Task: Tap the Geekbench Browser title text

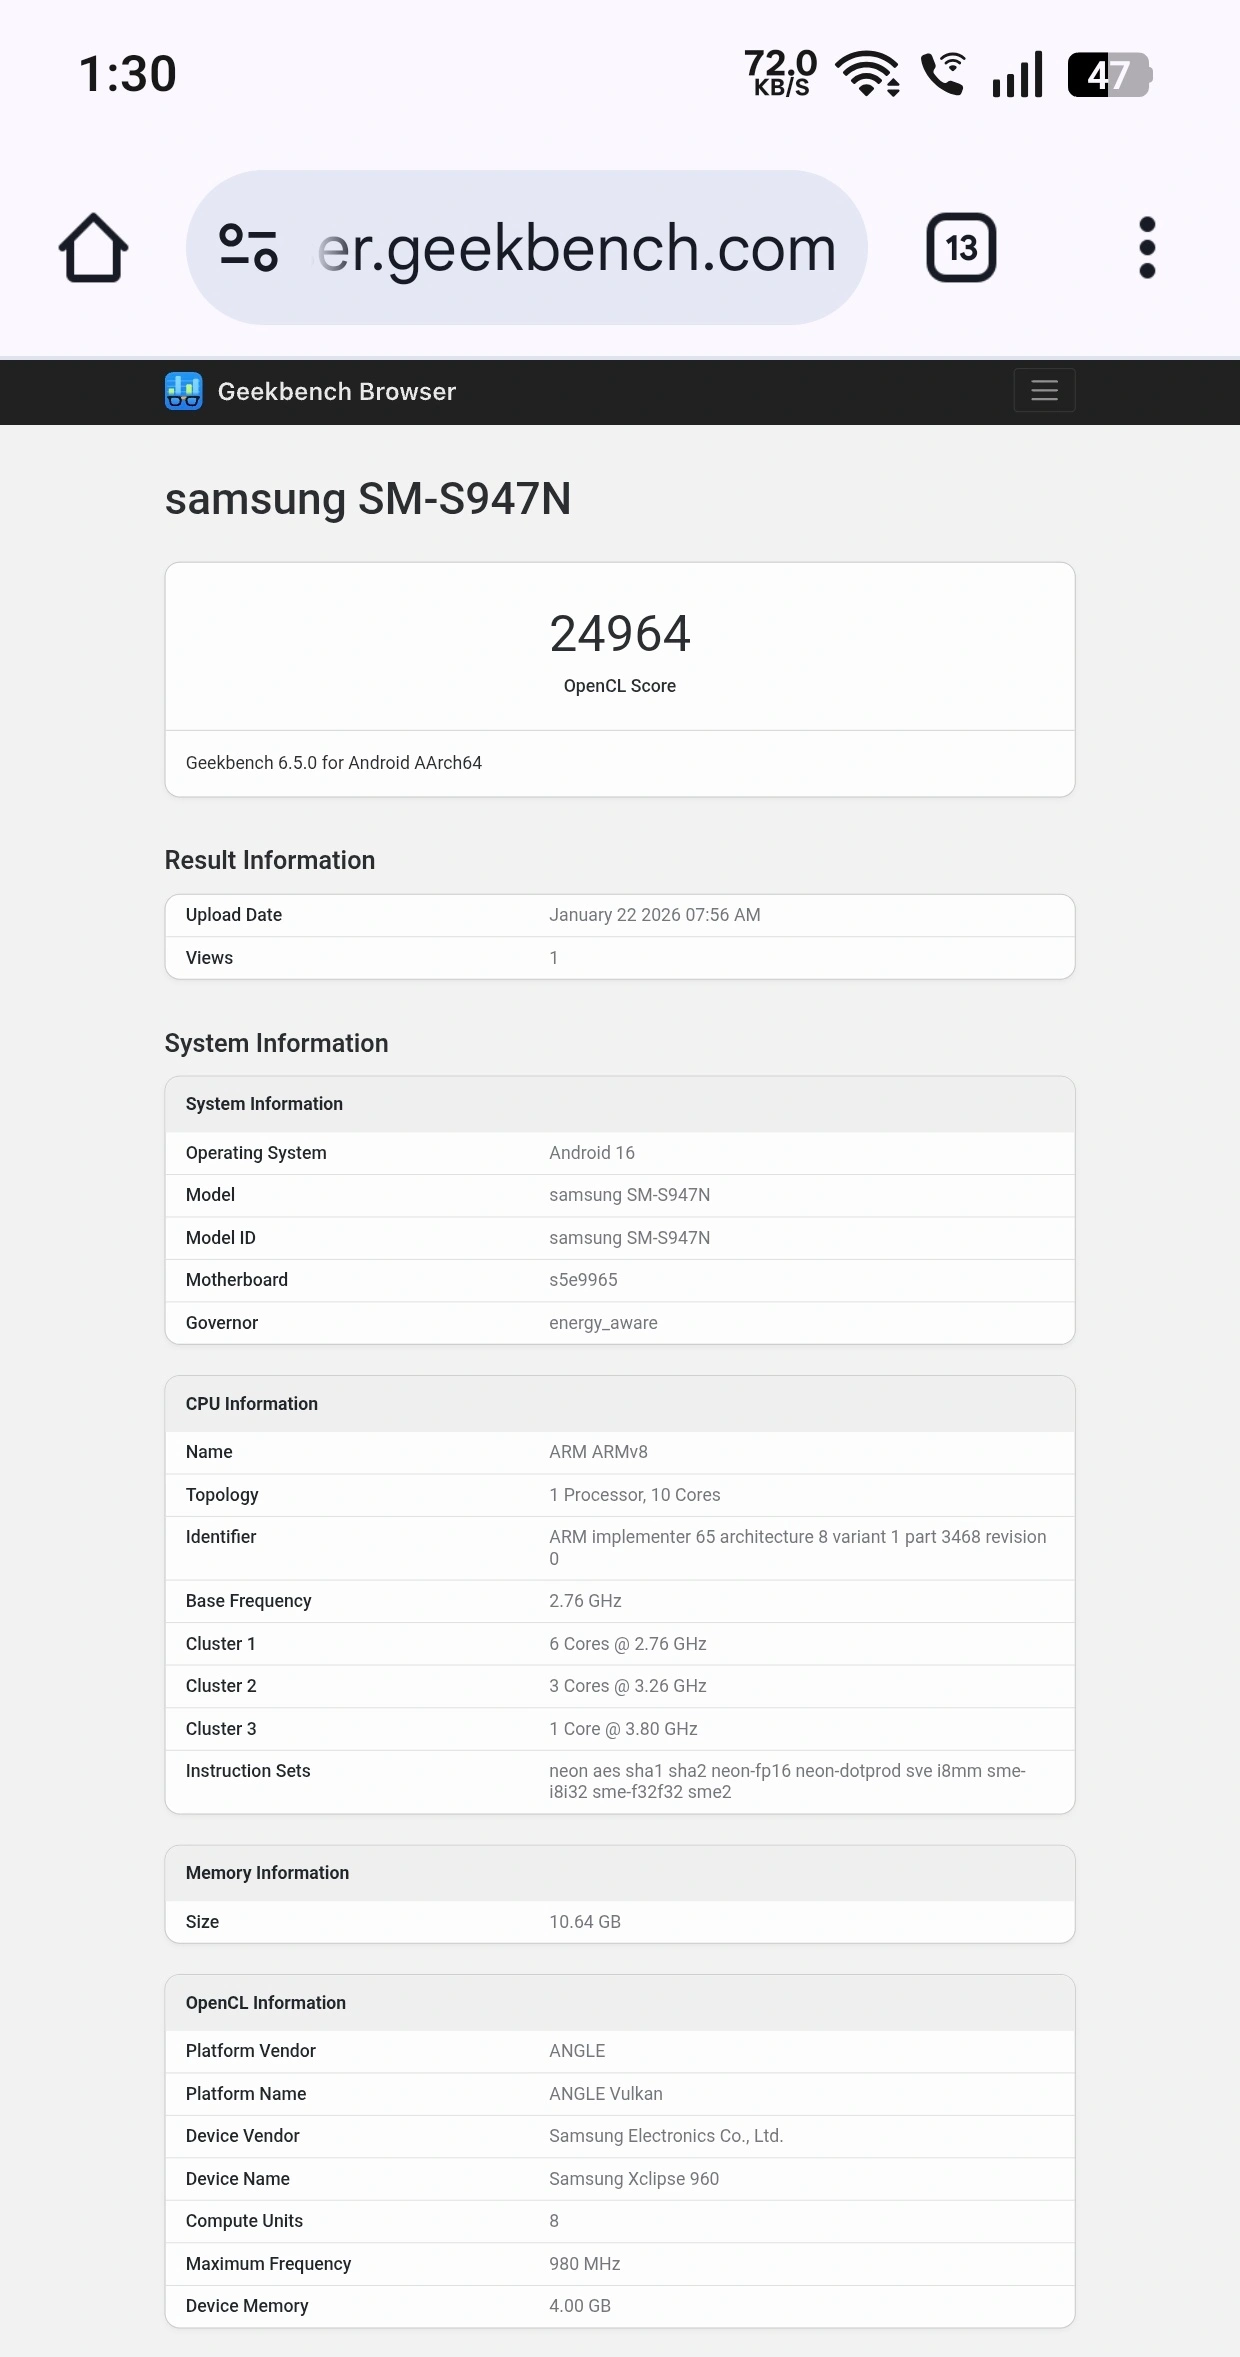Action: pyautogui.click(x=336, y=391)
